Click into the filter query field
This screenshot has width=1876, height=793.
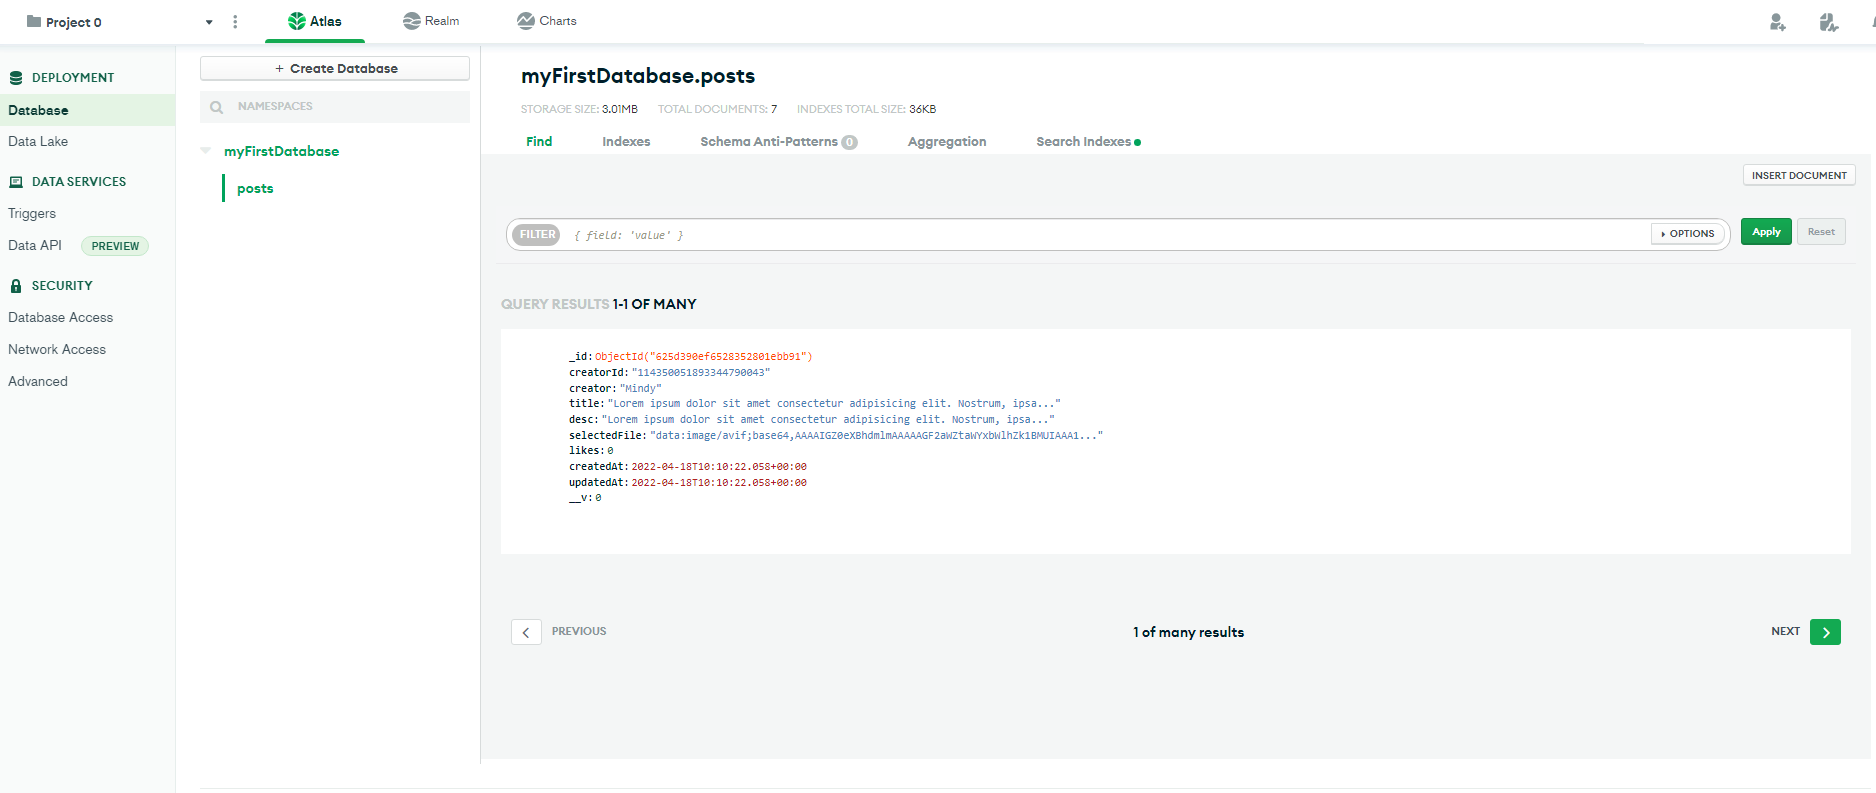click(1100, 235)
